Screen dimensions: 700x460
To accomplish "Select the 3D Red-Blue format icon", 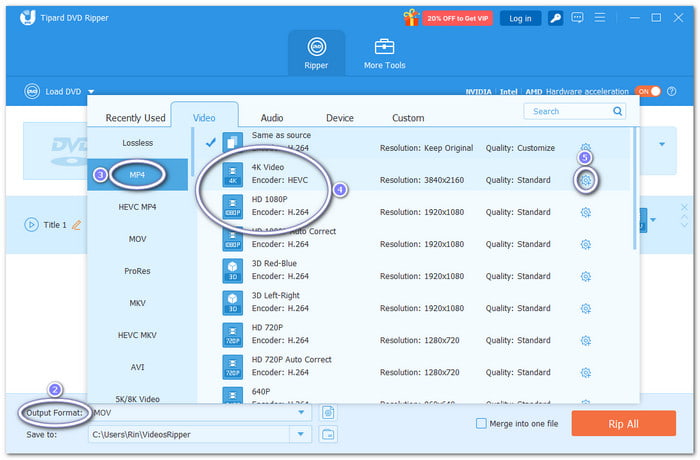I will coord(233,271).
